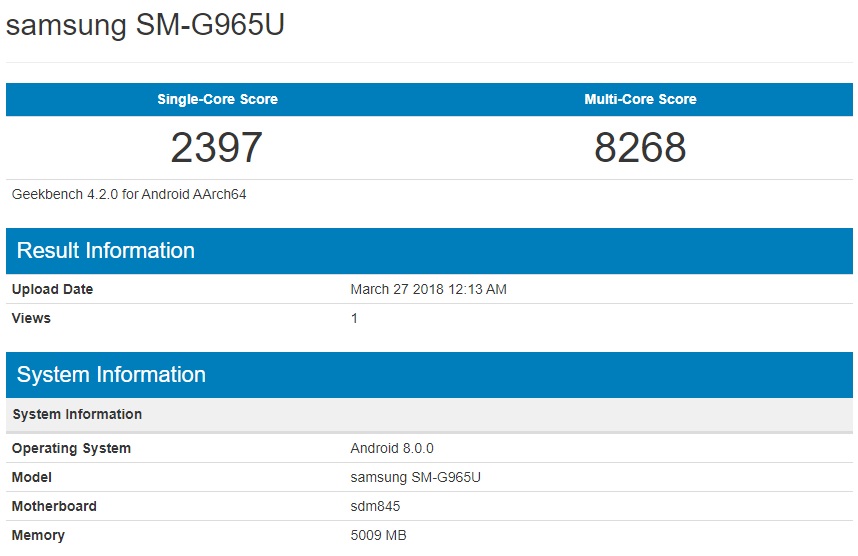Select the Multi-Core Score column header
This screenshot has width=858, height=556.
coord(640,99)
